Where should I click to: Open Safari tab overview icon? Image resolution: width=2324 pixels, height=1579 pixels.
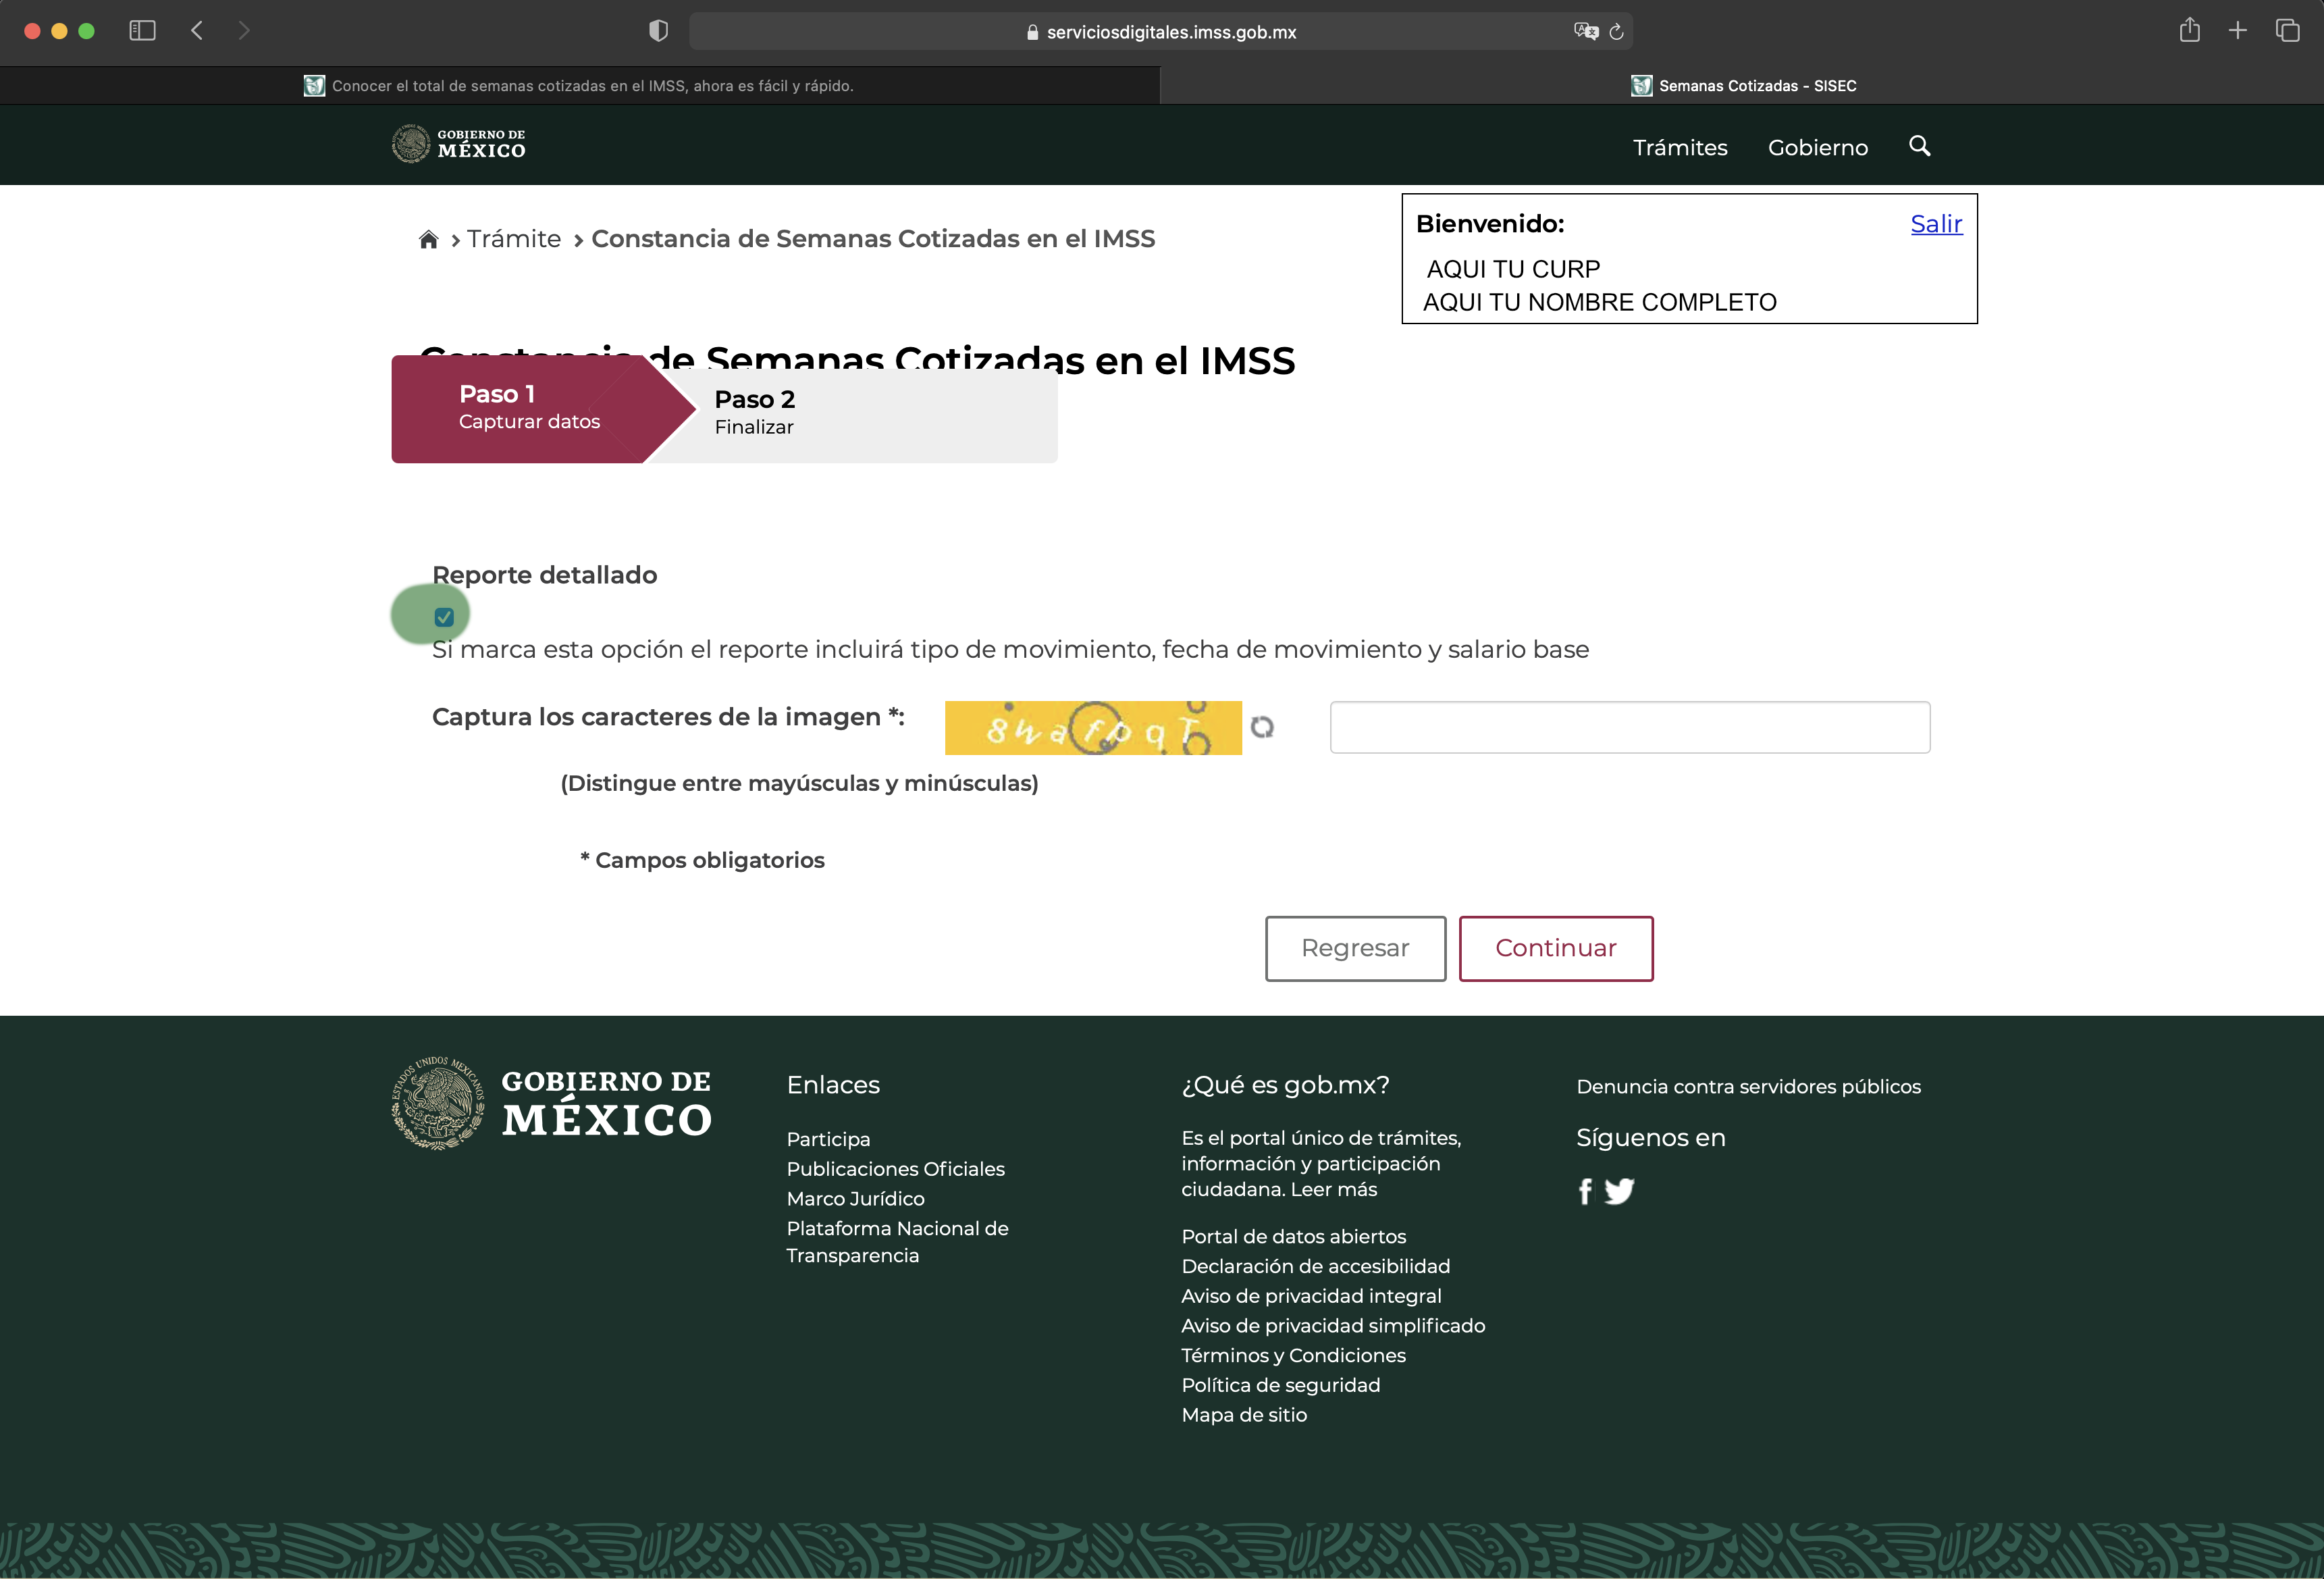[x=2287, y=31]
